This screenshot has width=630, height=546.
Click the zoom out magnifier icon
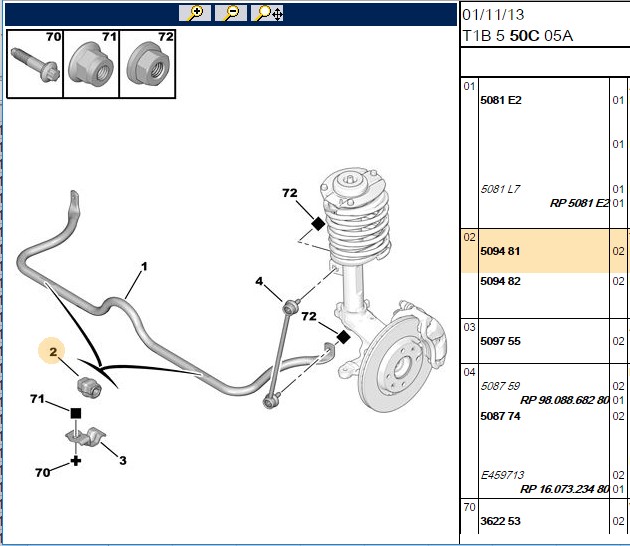point(231,13)
